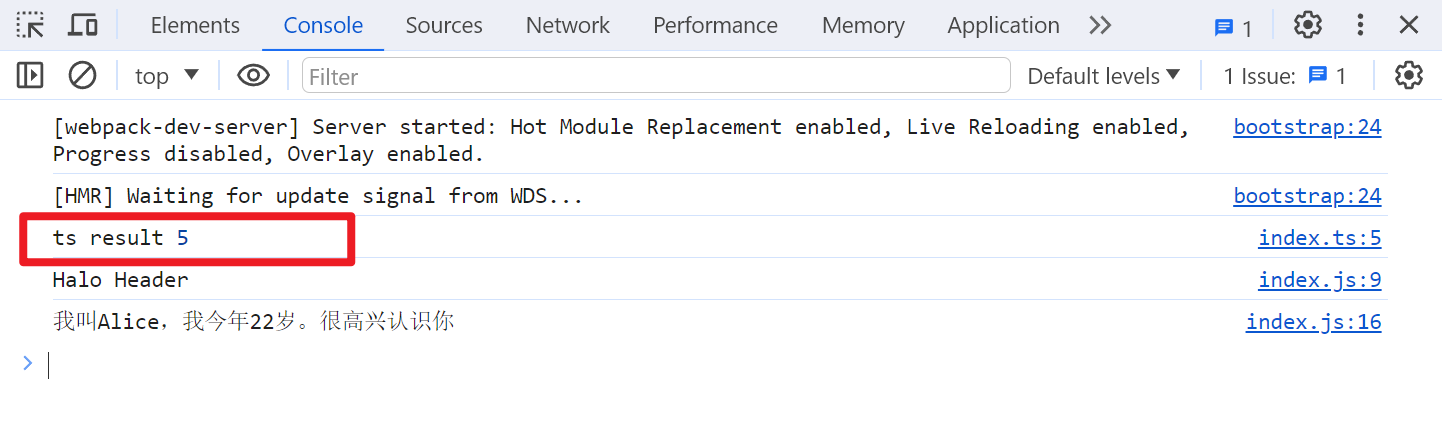The image size is (1442, 437).
Task: Clear the console with the ban icon
Action: pos(82,75)
